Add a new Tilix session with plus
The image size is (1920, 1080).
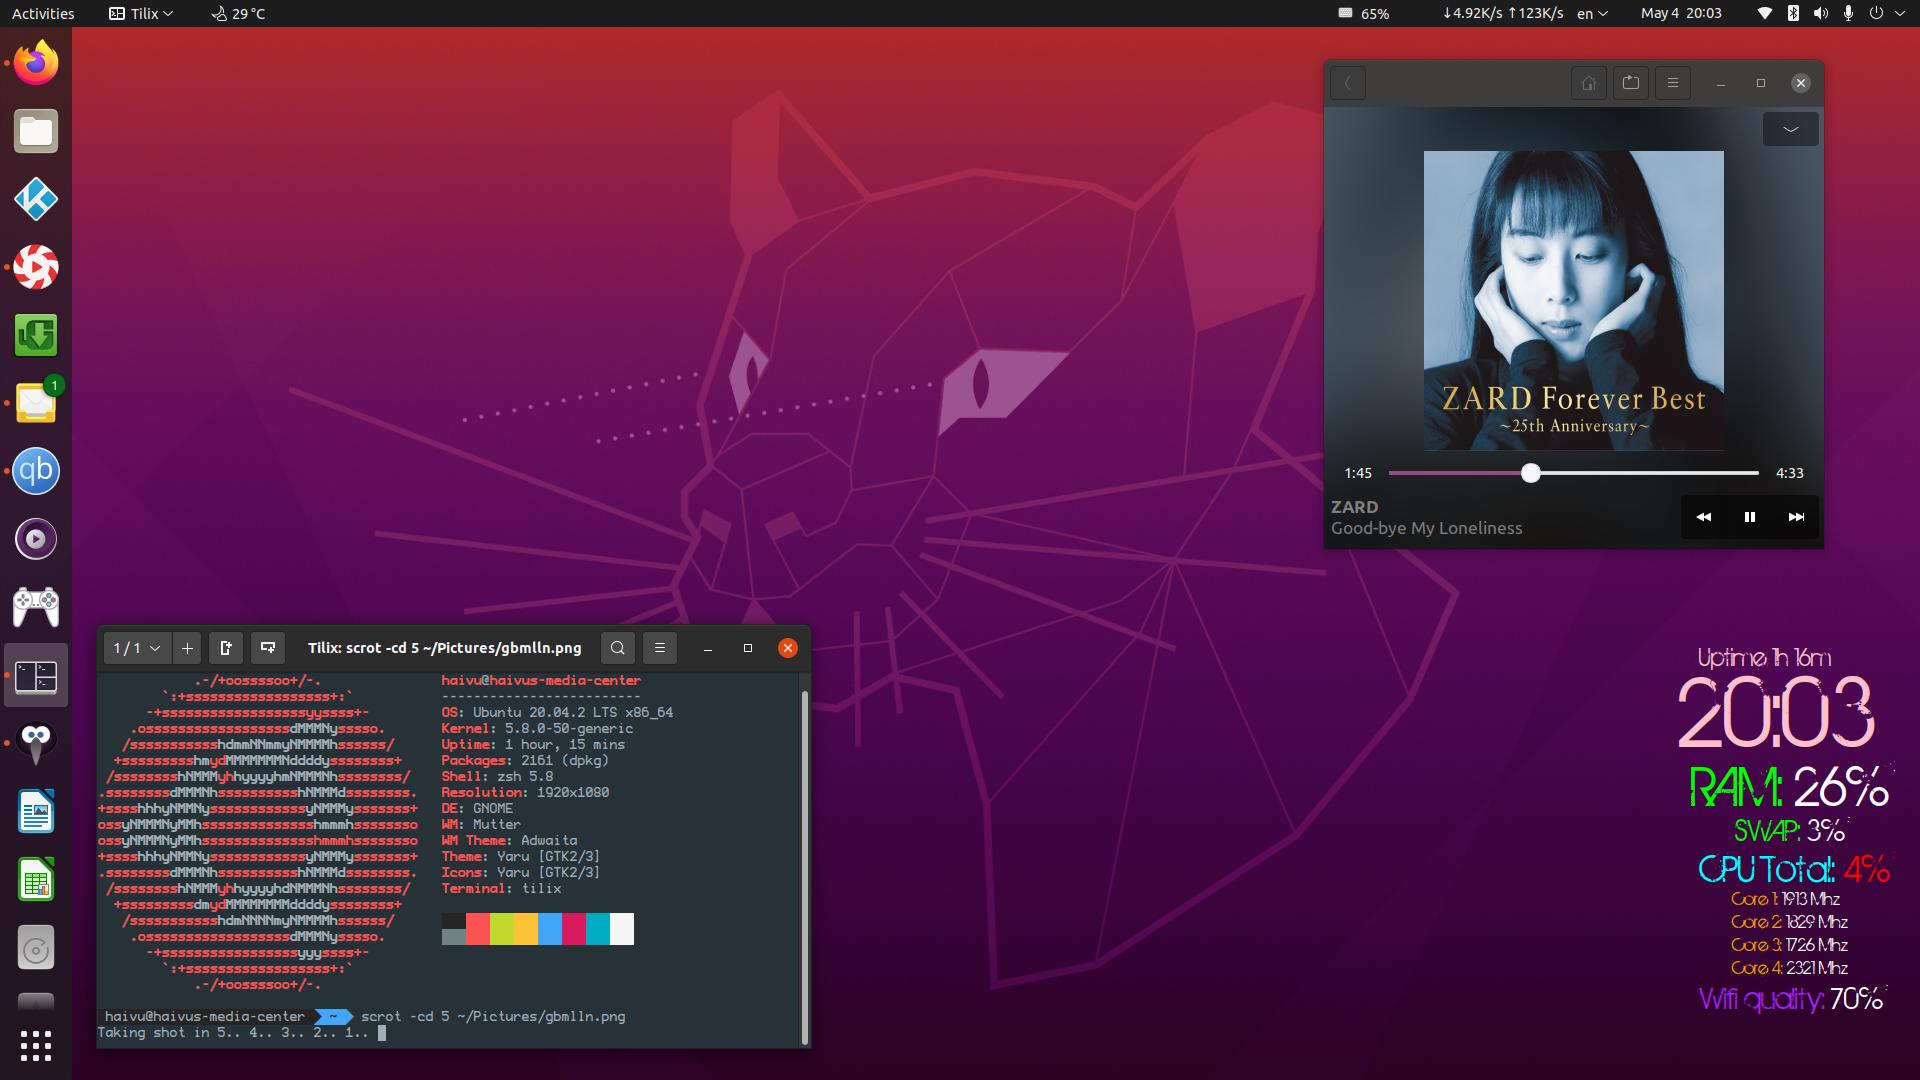187,648
